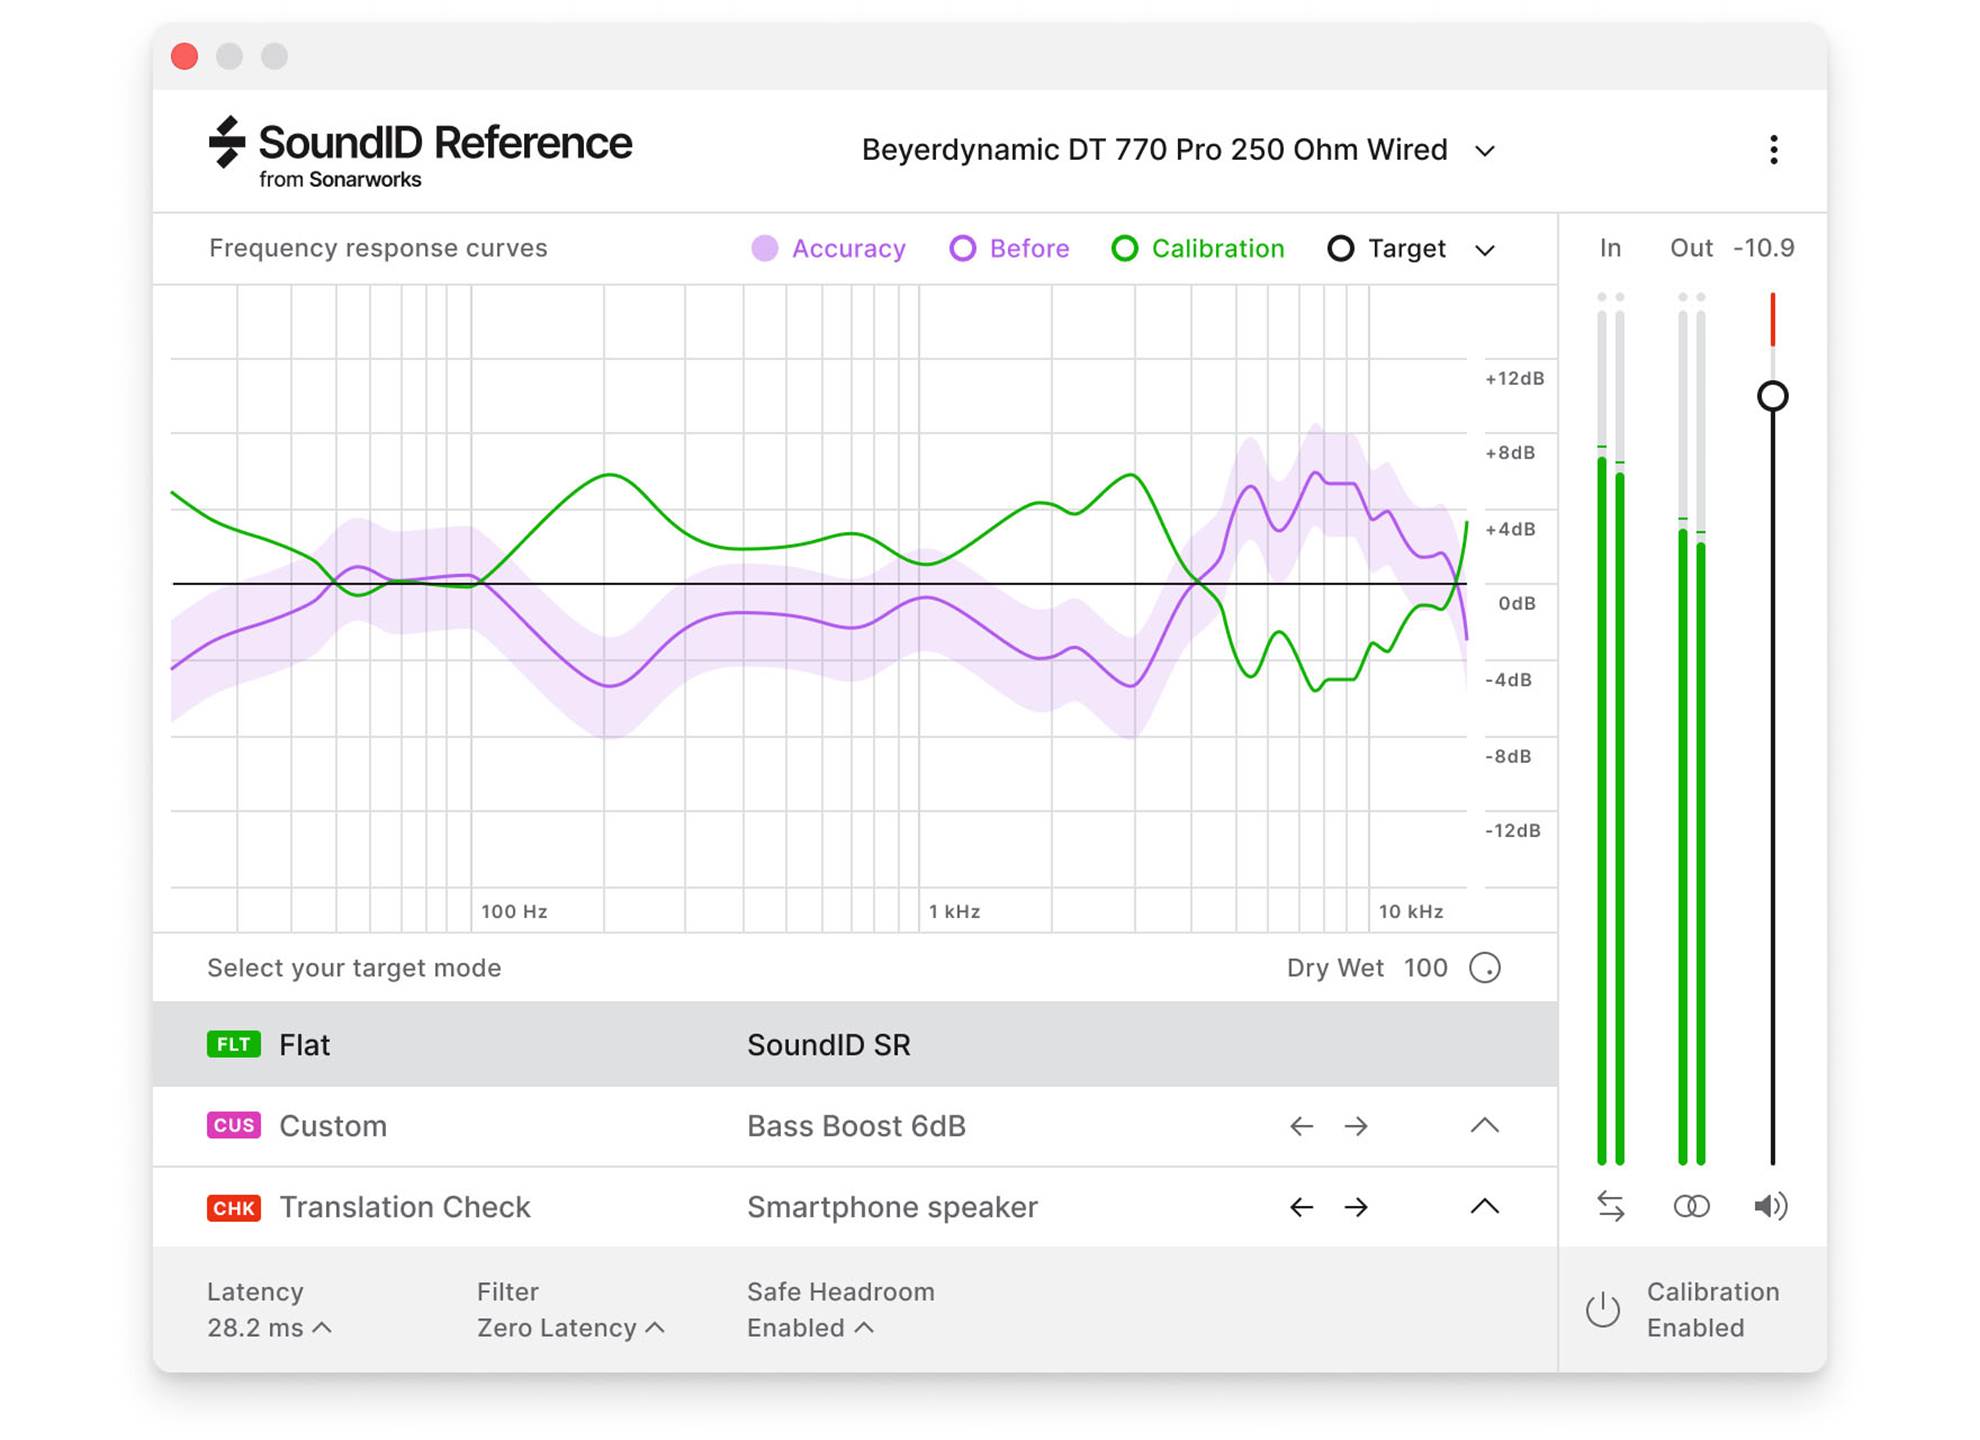1980x1440 pixels.
Task: Click the mono overlapping circles icon
Action: pos(1691,1206)
